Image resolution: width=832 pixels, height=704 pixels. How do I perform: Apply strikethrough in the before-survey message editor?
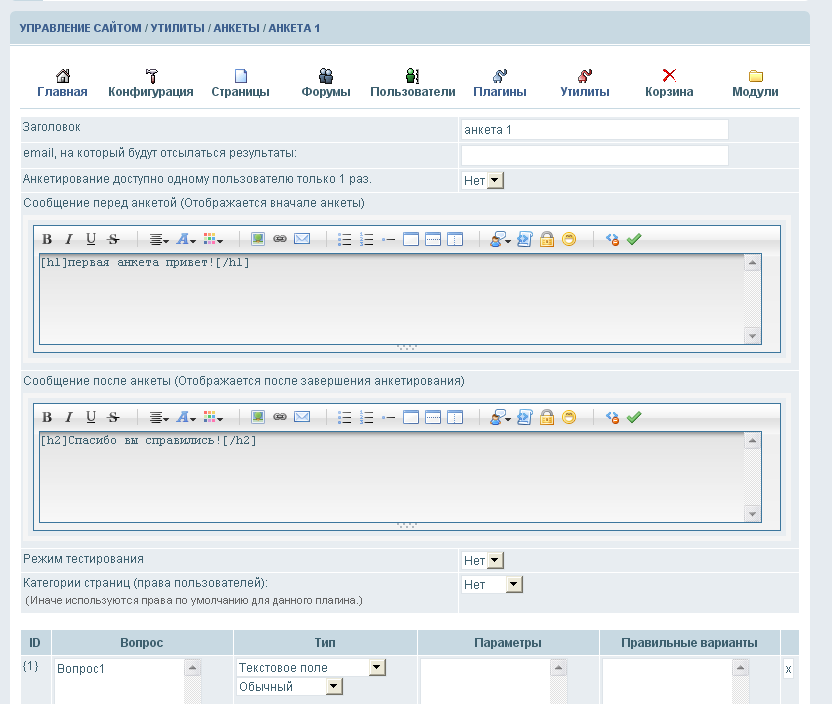click(x=113, y=239)
